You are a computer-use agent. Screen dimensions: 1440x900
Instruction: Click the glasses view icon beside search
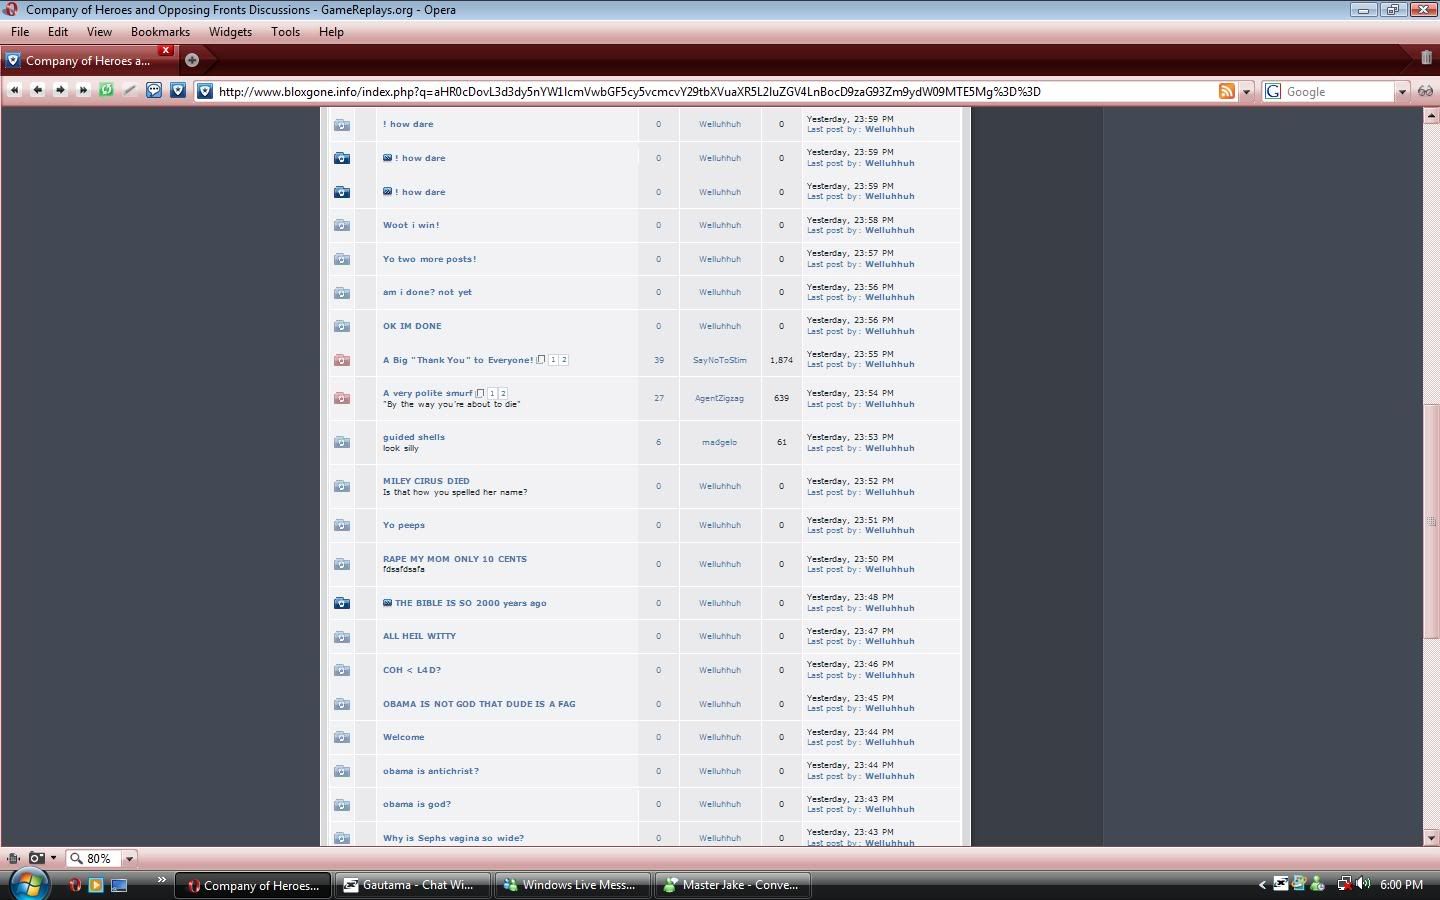point(1425,91)
